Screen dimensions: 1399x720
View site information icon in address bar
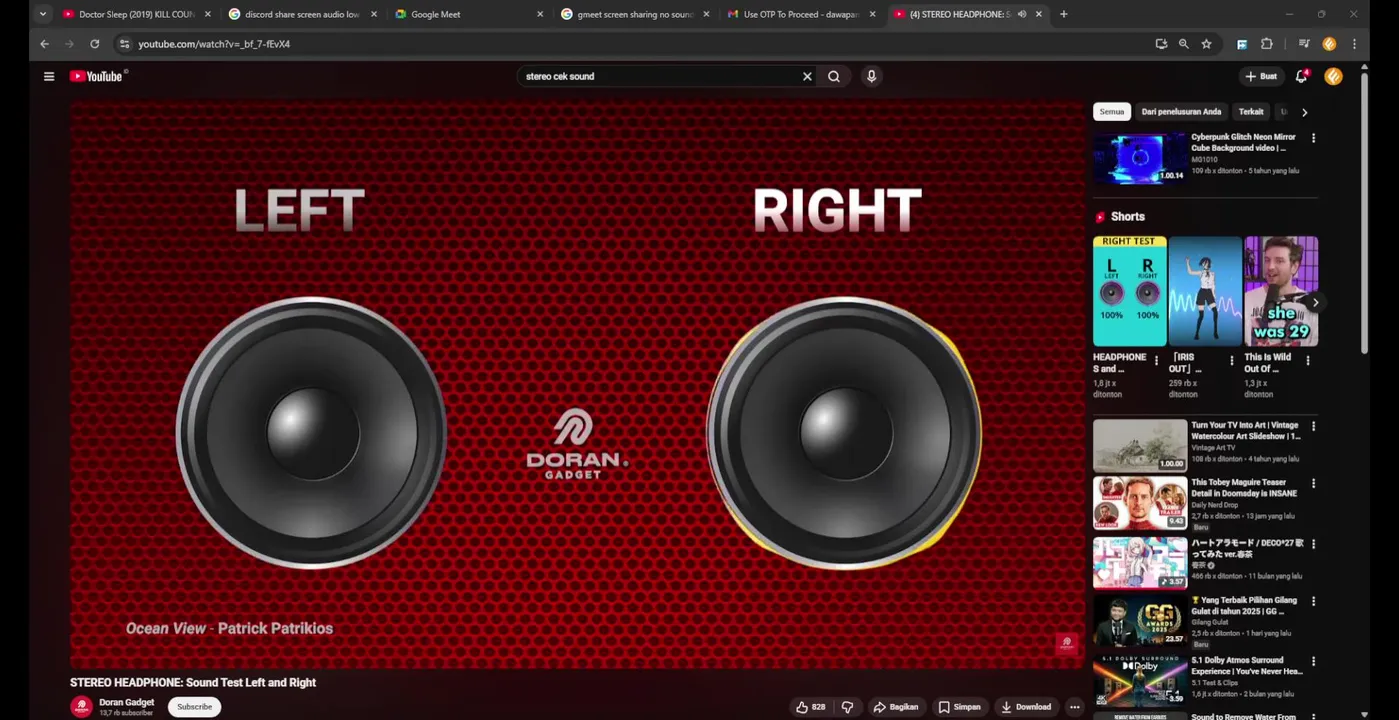coord(124,44)
